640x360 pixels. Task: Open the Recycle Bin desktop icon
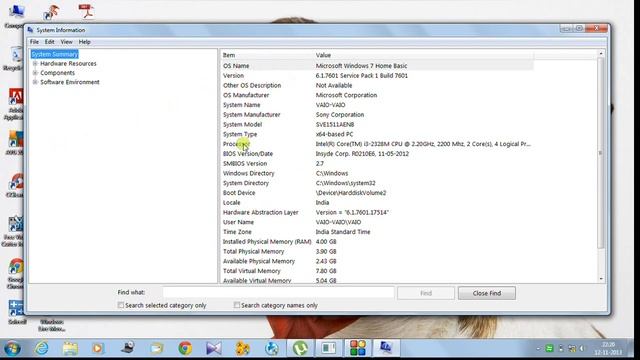click(15, 59)
